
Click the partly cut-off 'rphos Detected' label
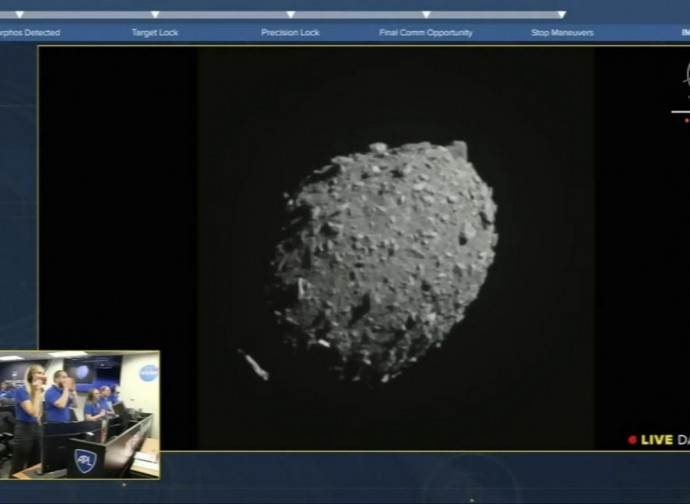(x=30, y=33)
